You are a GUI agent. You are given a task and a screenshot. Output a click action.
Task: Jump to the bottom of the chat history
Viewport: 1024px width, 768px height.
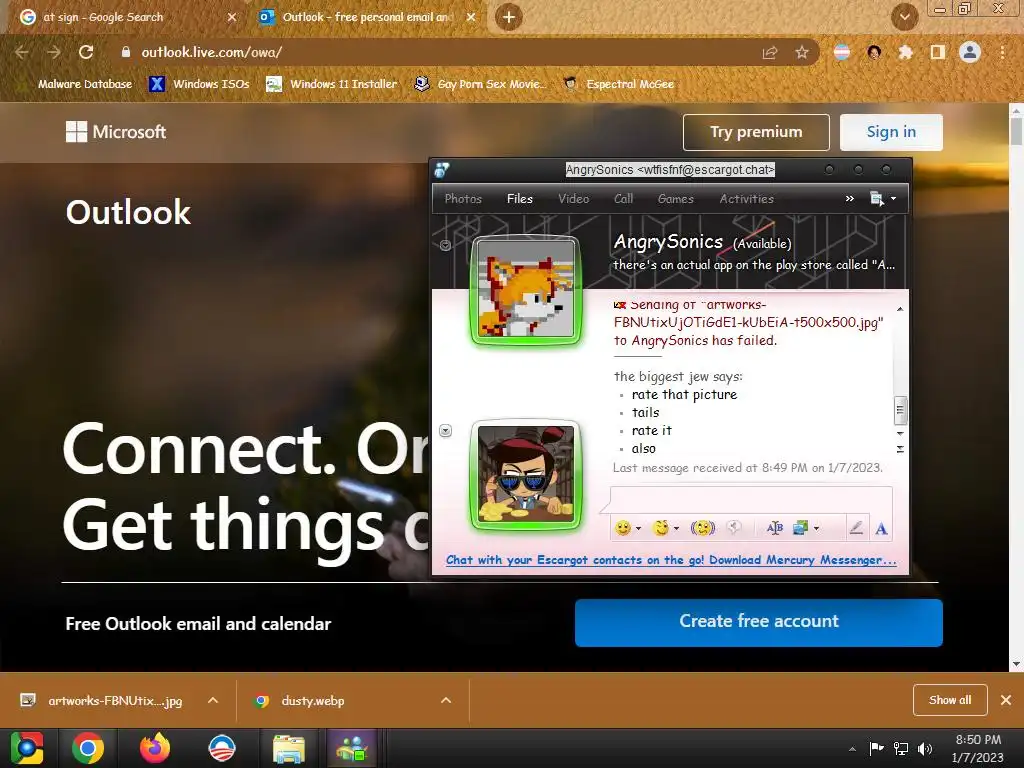coord(900,449)
